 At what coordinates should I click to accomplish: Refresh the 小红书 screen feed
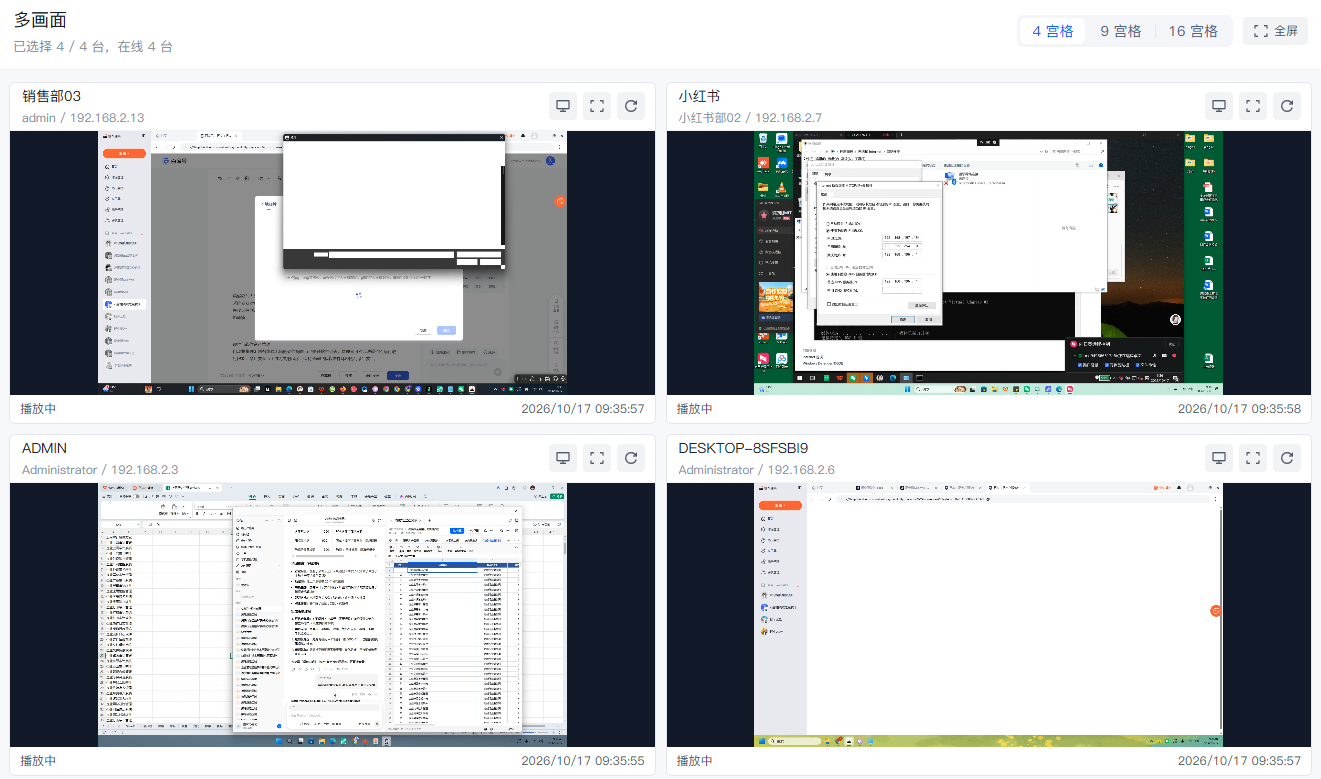click(x=1287, y=106)
